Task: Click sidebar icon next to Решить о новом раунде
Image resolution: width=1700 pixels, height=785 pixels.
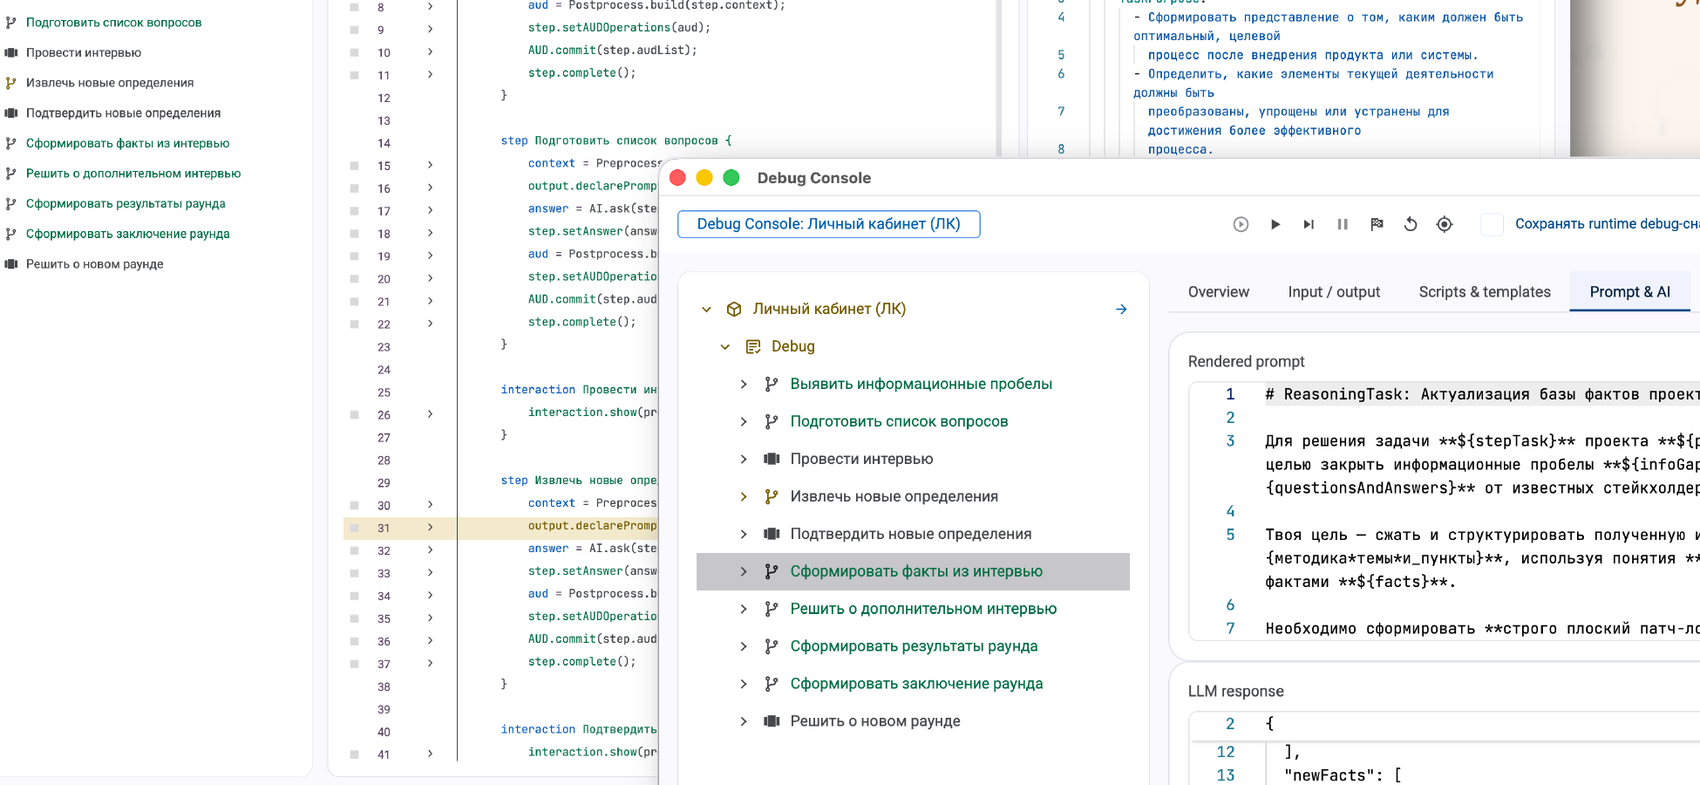Action: [11, 264]
